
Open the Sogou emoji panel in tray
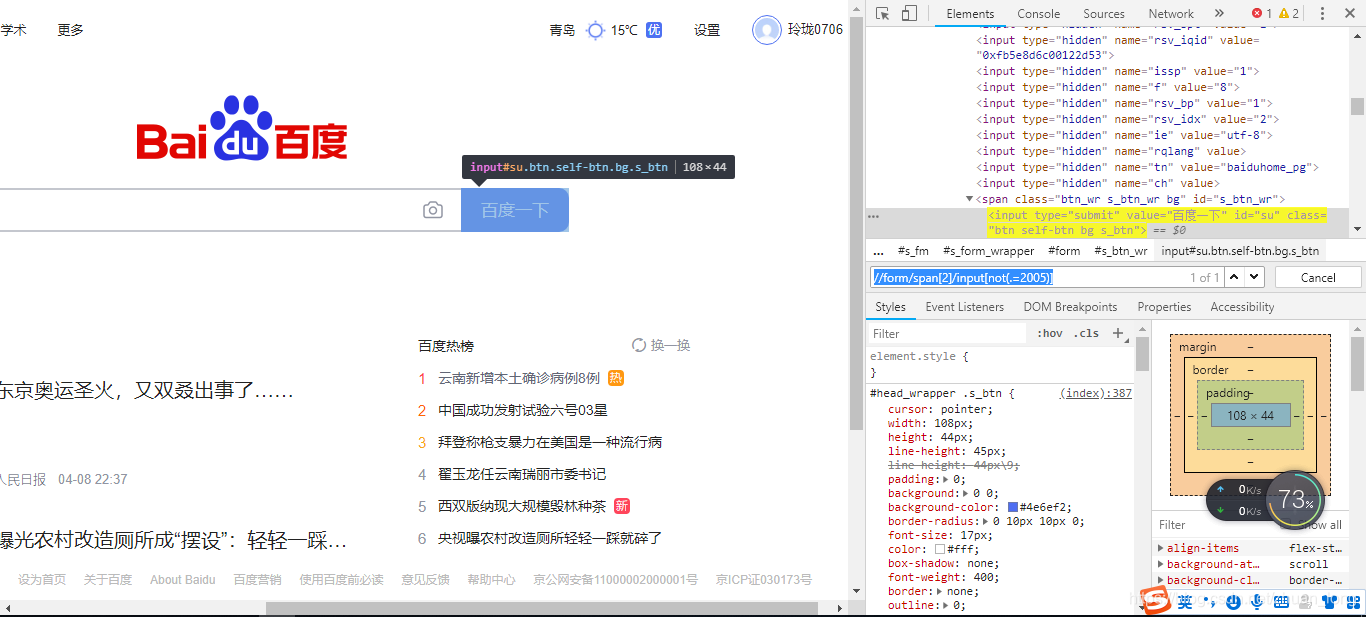(x=1233, y=602)
